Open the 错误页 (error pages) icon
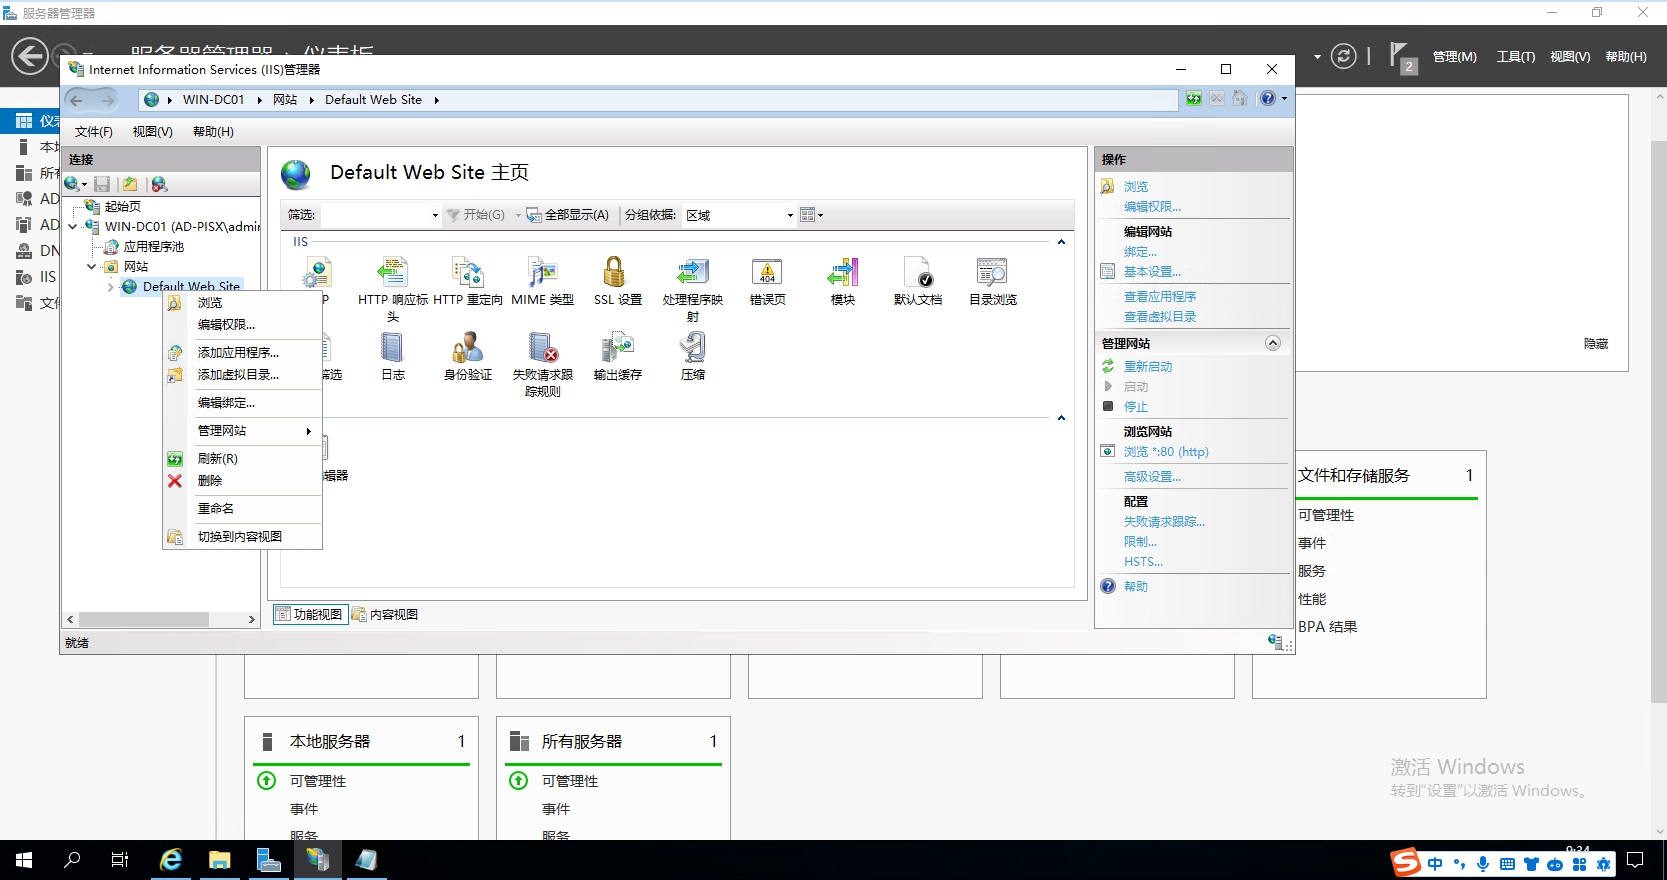The image size is (1667, 880). [767, 274]
